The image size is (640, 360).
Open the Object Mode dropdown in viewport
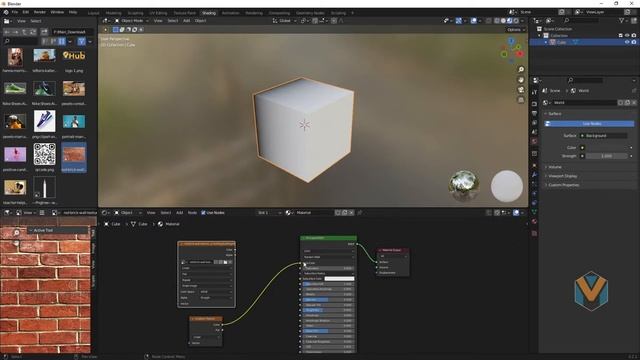coord(131,20)
